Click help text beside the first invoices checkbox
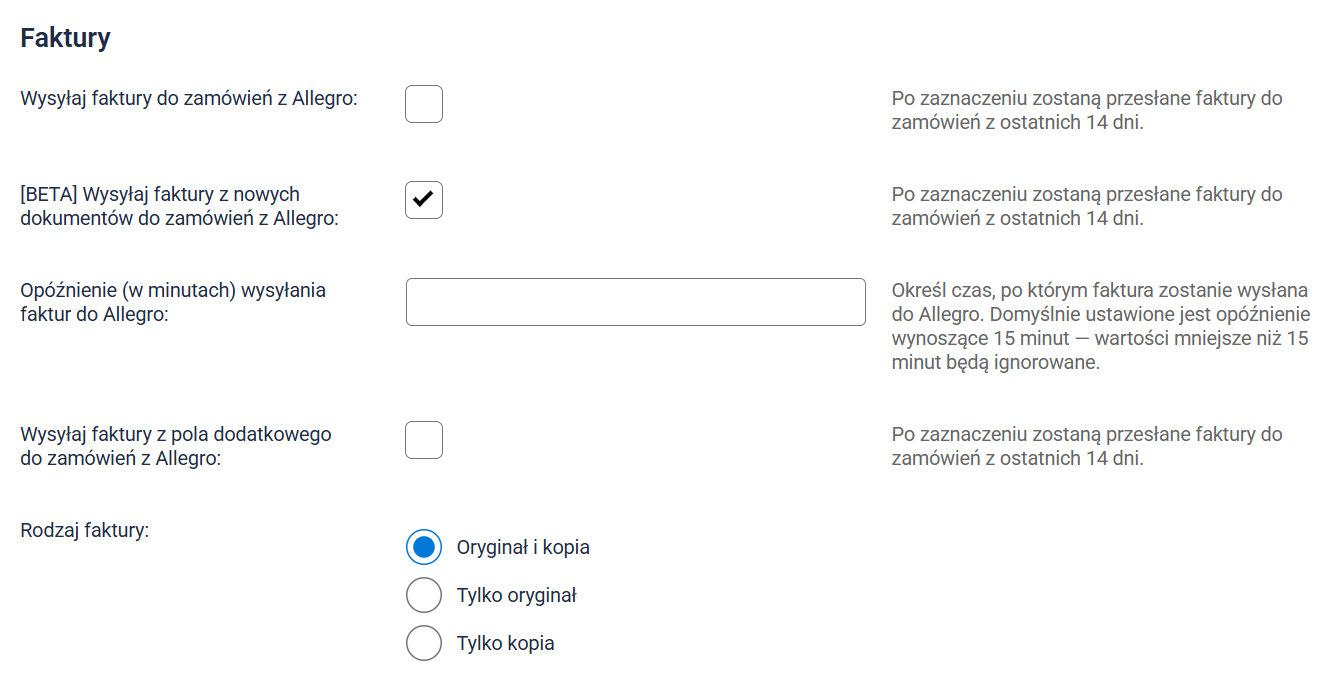This screenshot has width=1342, height=676. pos(1087,111)
